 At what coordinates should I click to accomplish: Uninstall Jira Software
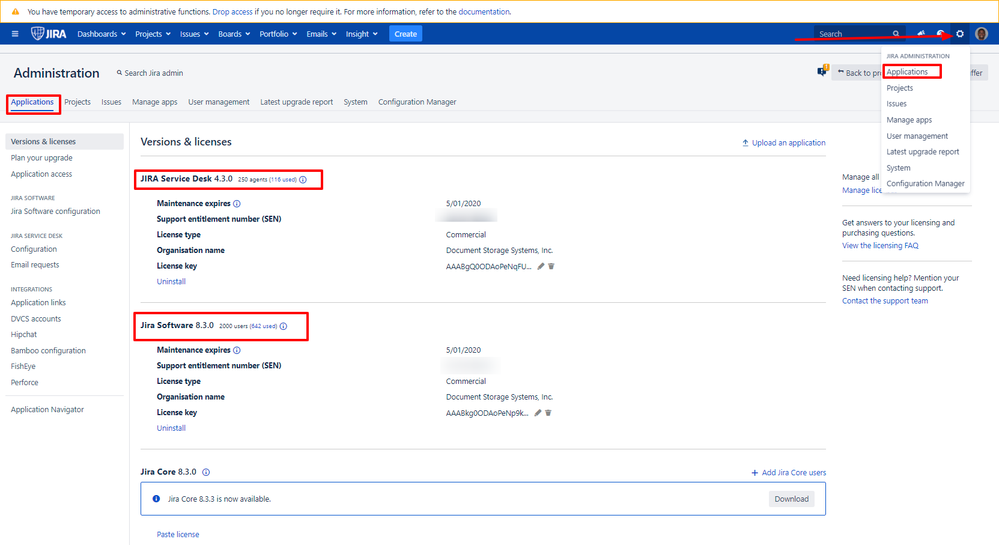click(x=171, y=428)
